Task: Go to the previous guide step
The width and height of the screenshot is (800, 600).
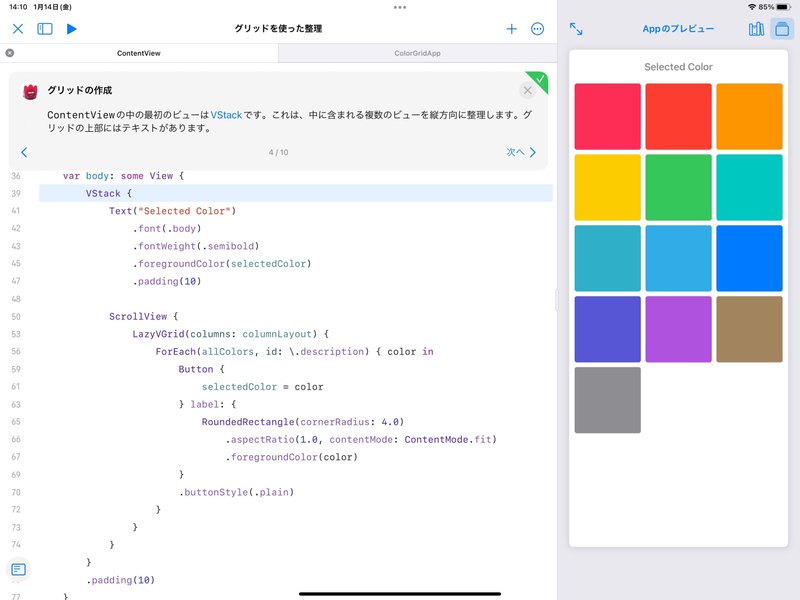Action: [x=24, y=152]
